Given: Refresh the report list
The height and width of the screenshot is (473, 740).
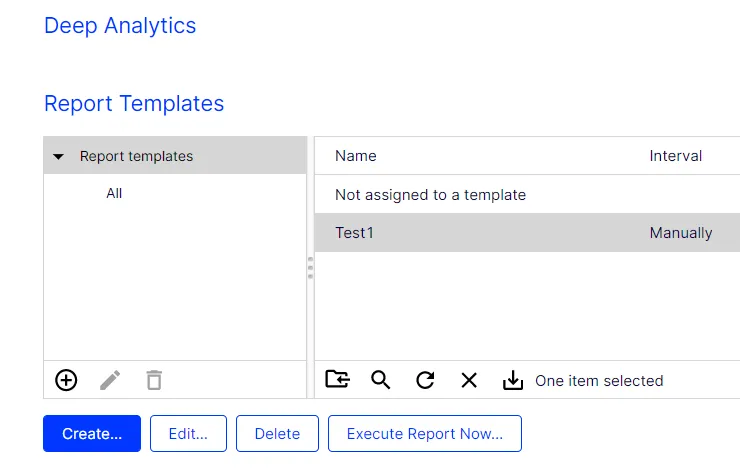Looking at the screenshot, I should pos(425,380).
